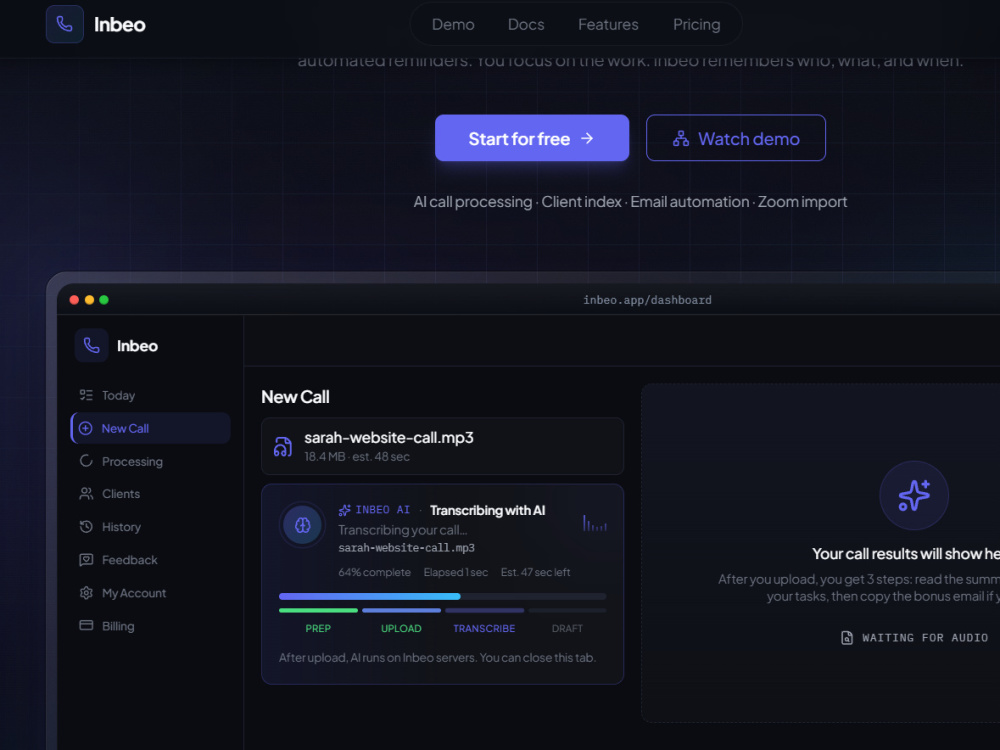Click the WAITING FOR AUDIO status
This screenshot has width=1000, height=750.
[925, 638]
